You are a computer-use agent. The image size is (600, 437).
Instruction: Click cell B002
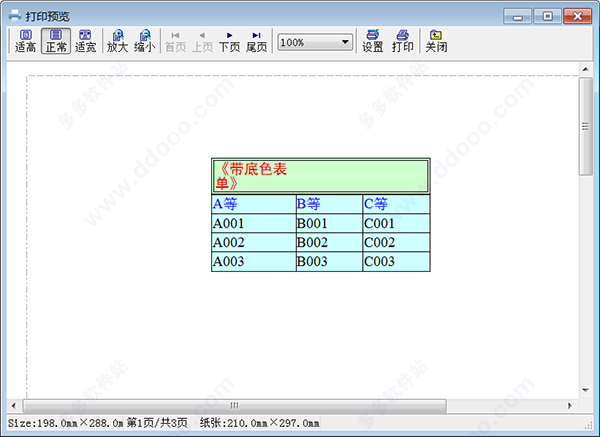point(329,242)
